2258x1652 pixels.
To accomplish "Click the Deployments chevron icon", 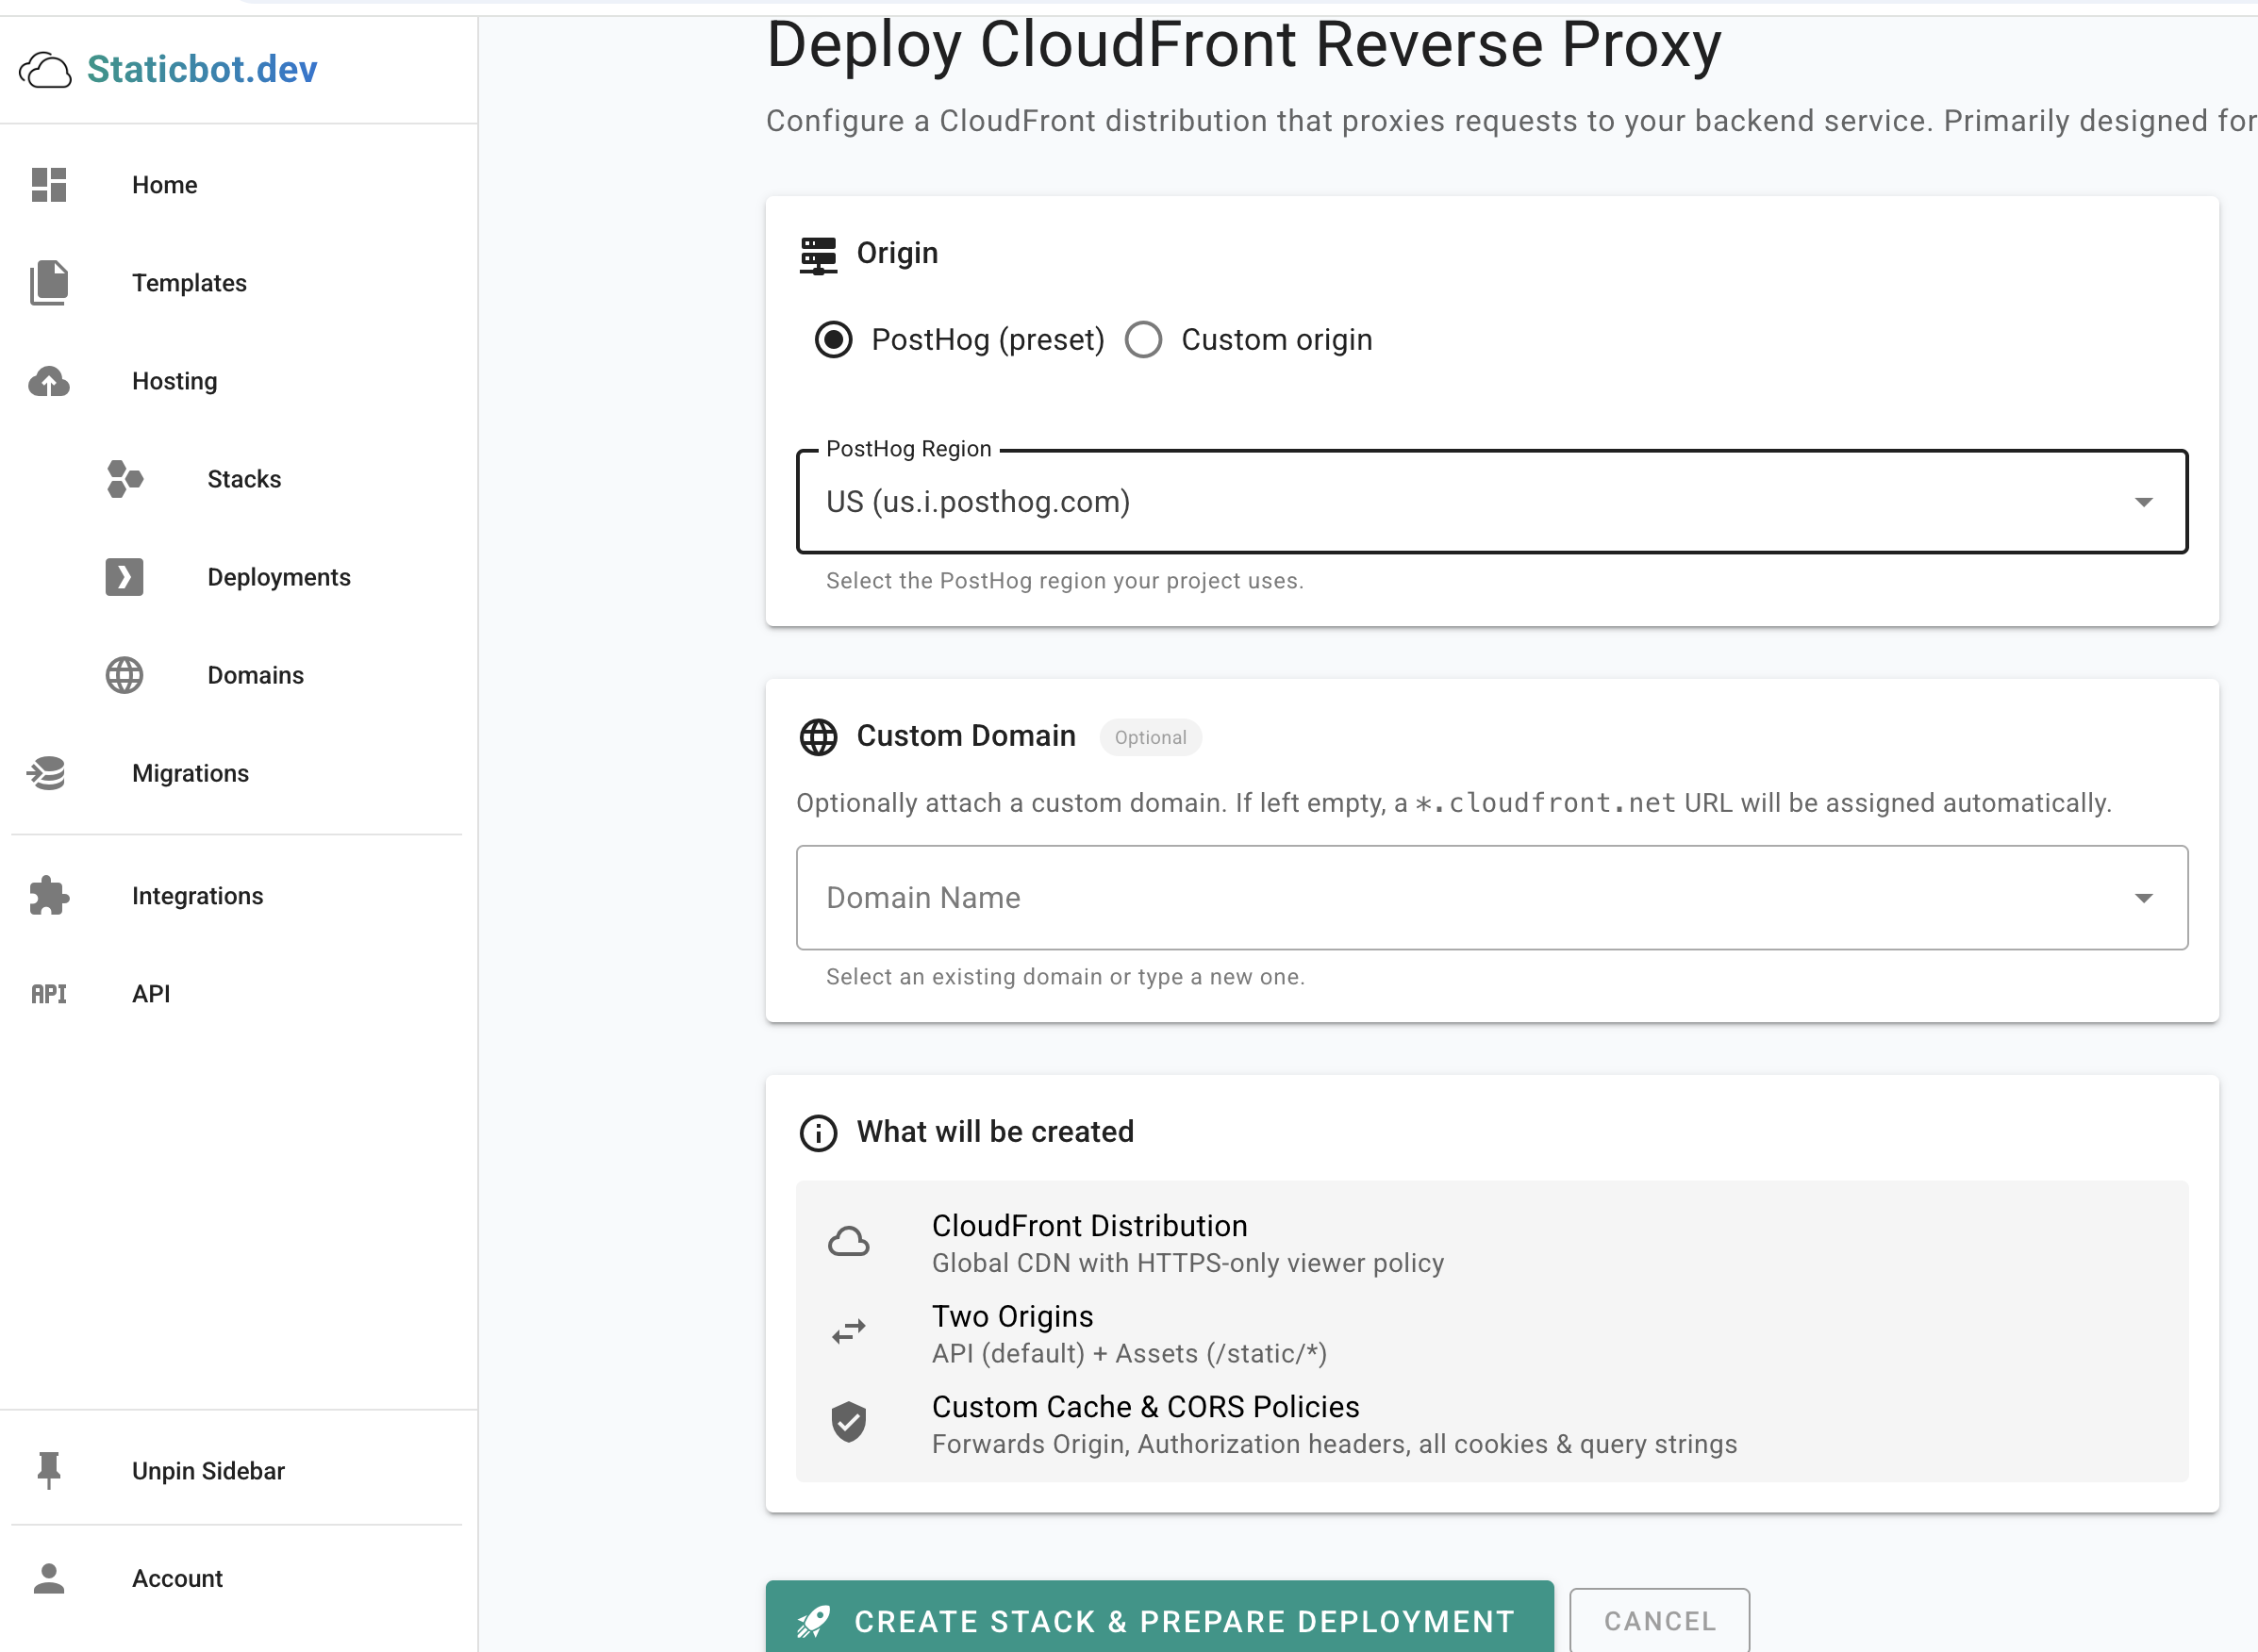I will 124,577.
